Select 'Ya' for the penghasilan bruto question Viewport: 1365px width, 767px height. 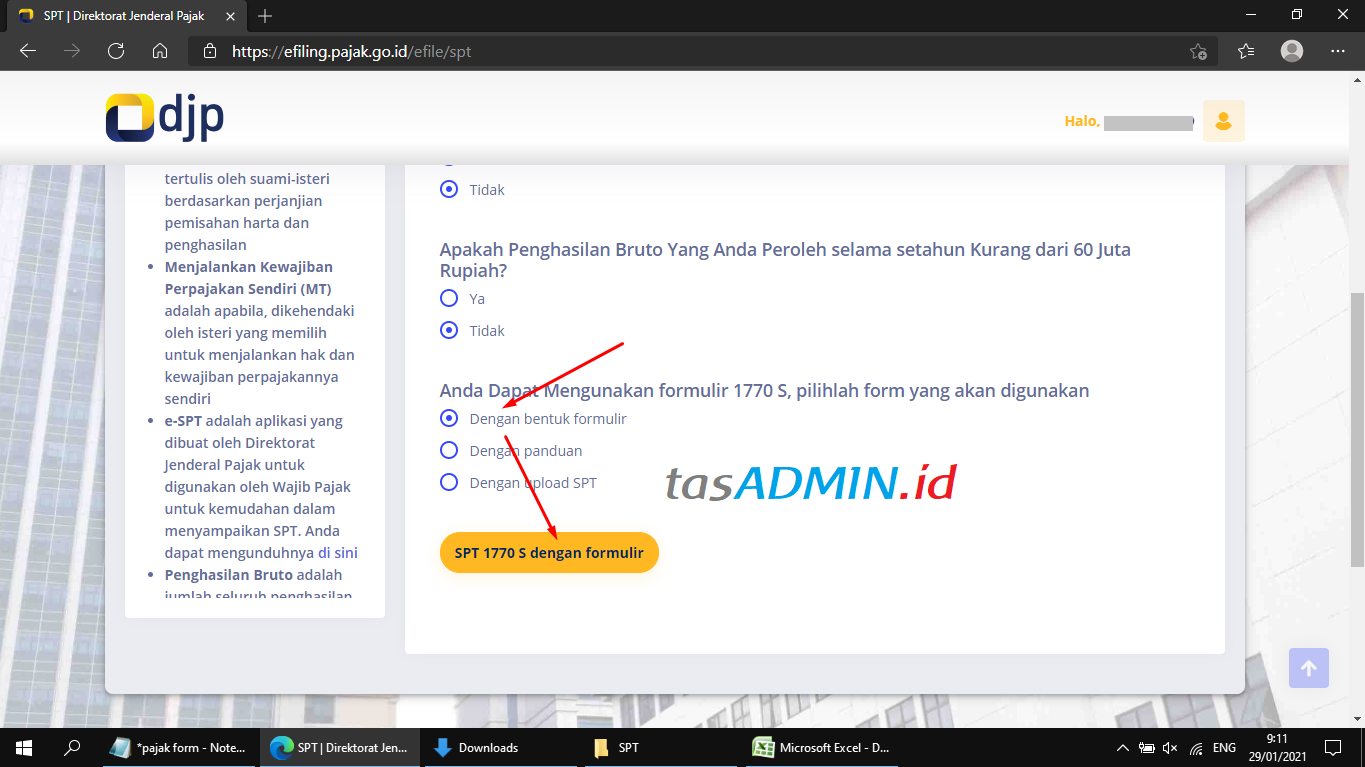[448, 298]
